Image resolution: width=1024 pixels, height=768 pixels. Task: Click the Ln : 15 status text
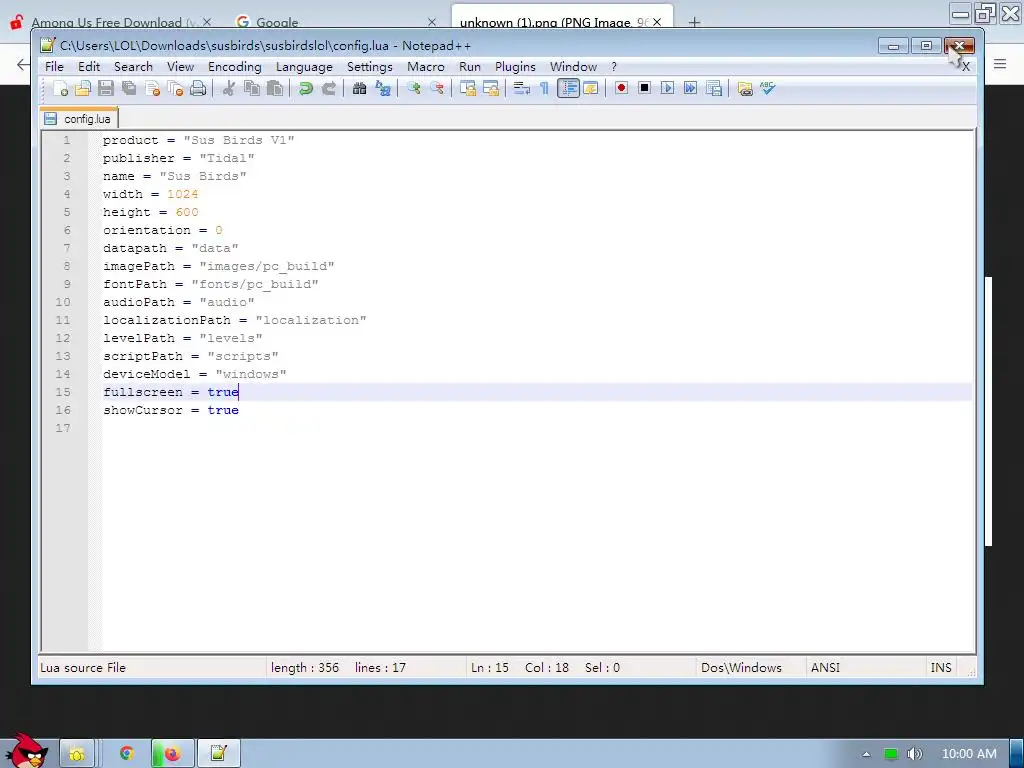(490, 667)
